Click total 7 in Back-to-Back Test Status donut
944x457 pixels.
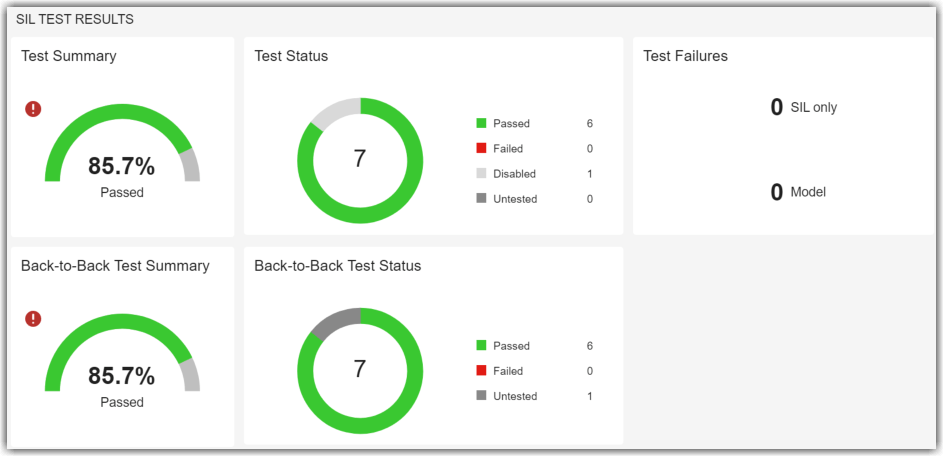[x=360, y=369]
